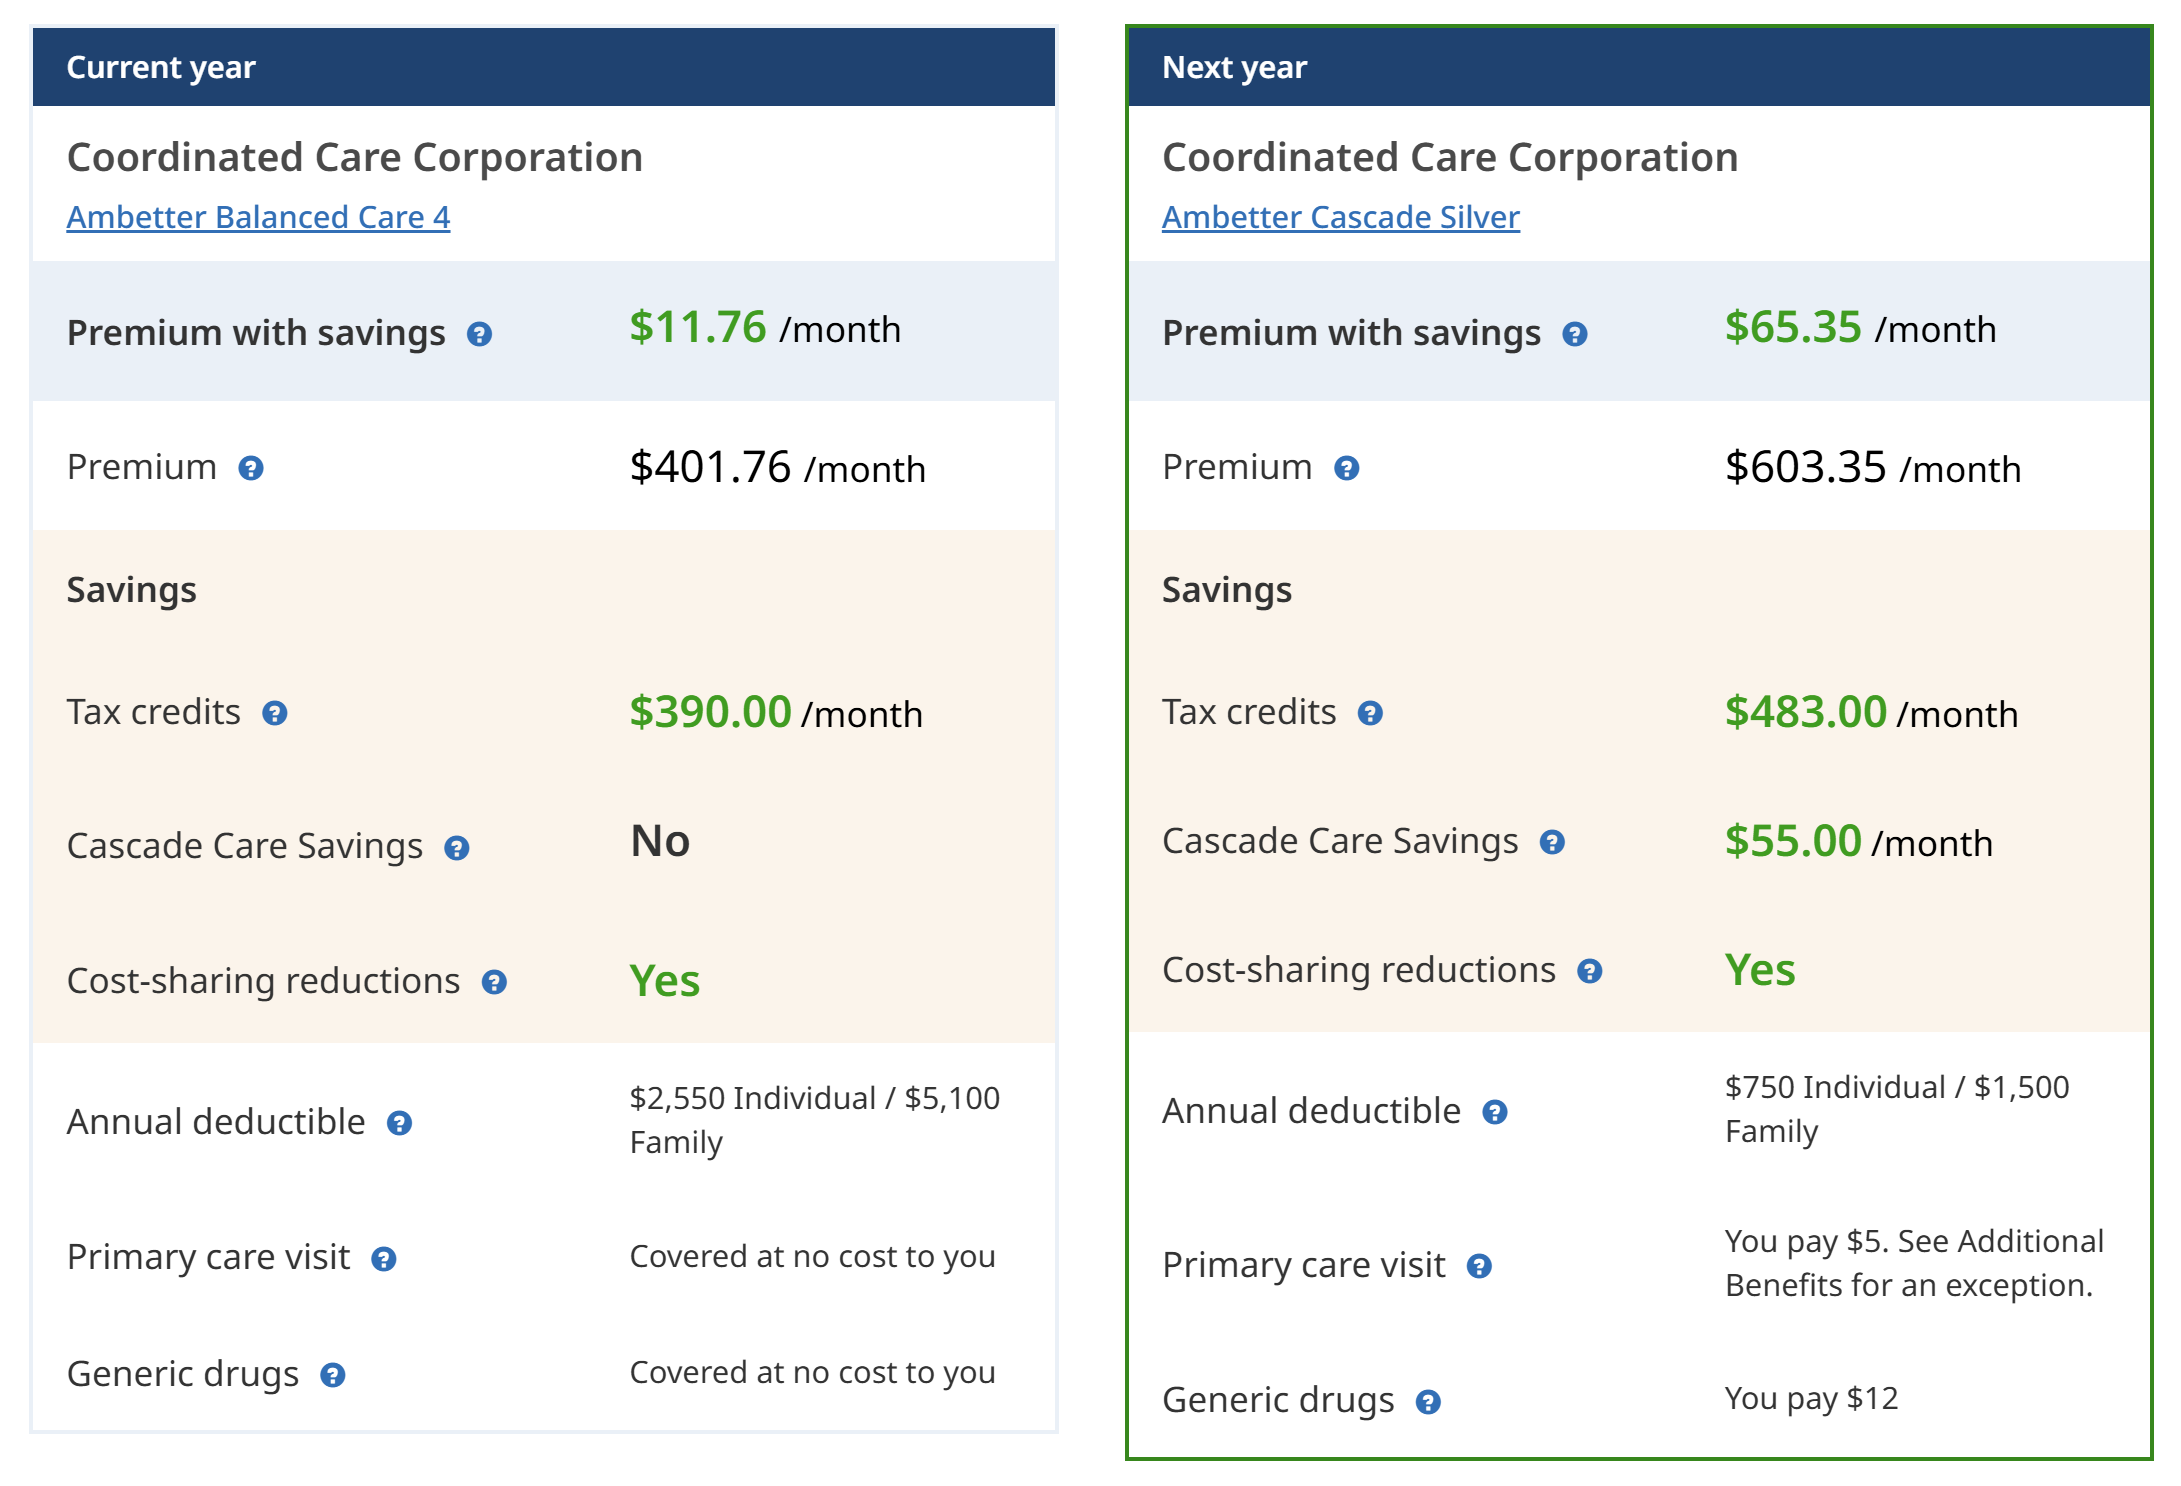2181x1486 pixels.
Task: Click help icon next to current year Premium
Action: click(x=251, y=468)
